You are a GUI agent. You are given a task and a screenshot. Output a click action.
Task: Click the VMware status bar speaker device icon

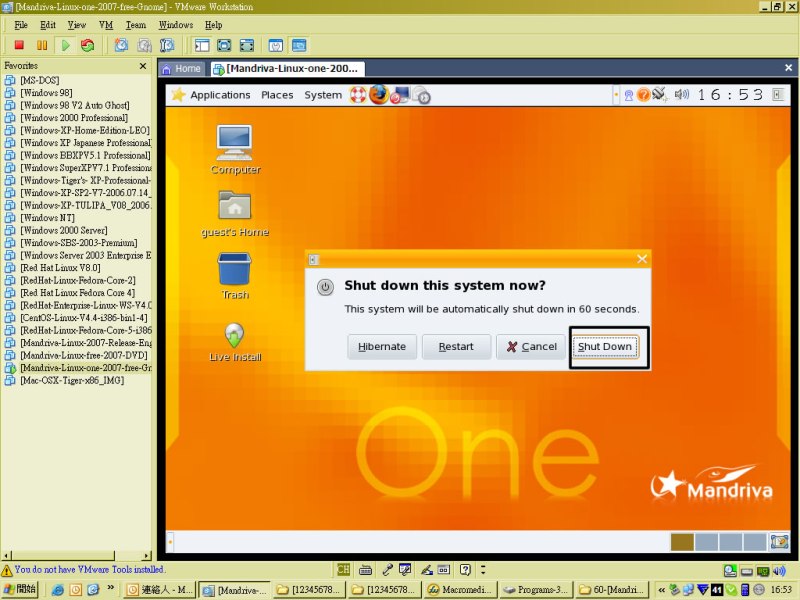click(x=779, y=570)
